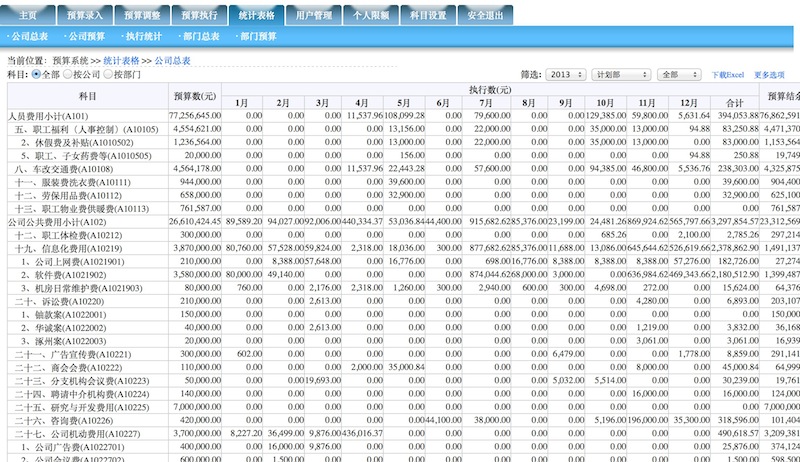Select the 二十二、商会会费(A10222) row
Viewport: 800px width, 462px height.
[68, 368]
